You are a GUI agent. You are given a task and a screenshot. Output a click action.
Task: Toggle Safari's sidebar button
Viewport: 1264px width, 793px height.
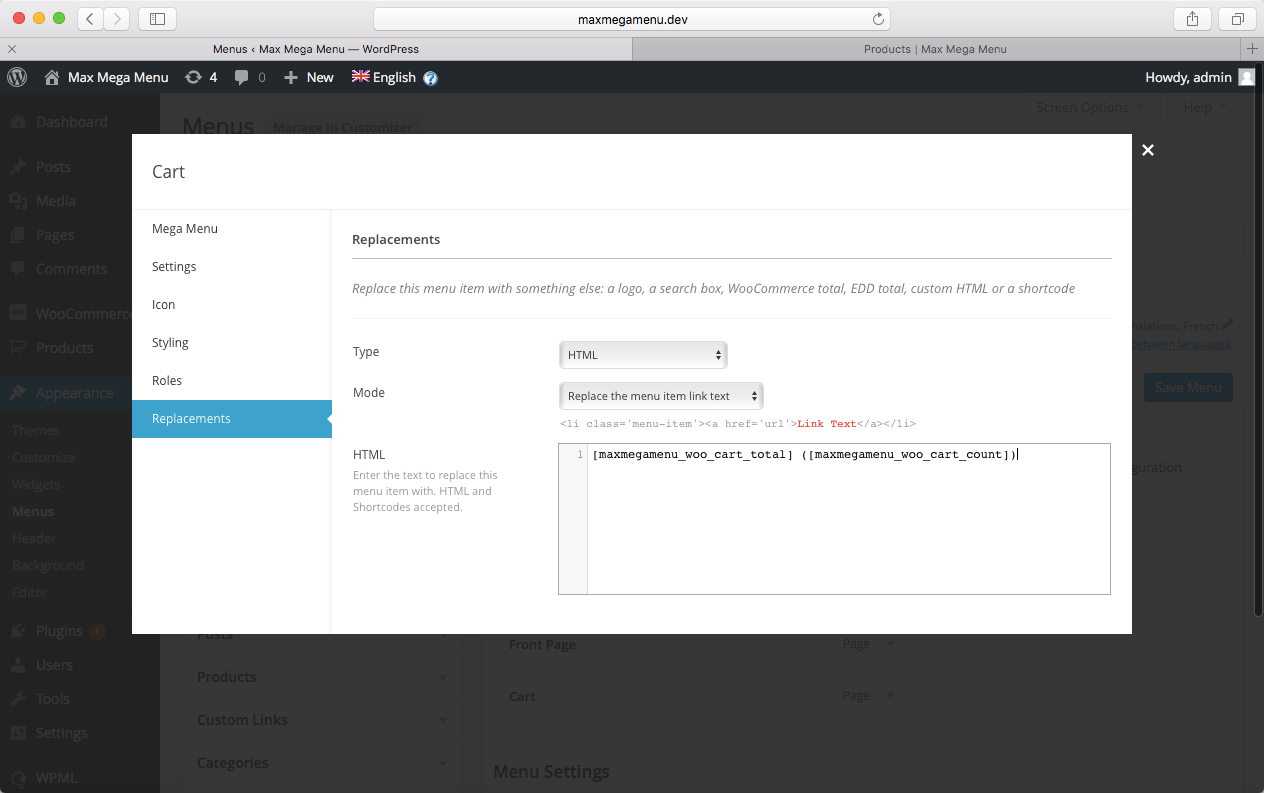pyautogui.click(x=157, y=18)
